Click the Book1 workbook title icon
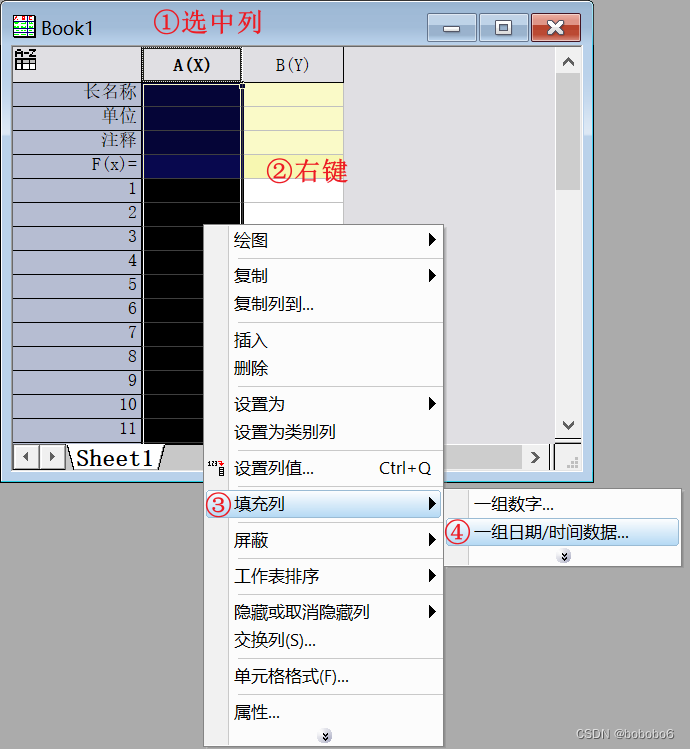This screenshot has height=749, width=690. (x=24, y=27)
